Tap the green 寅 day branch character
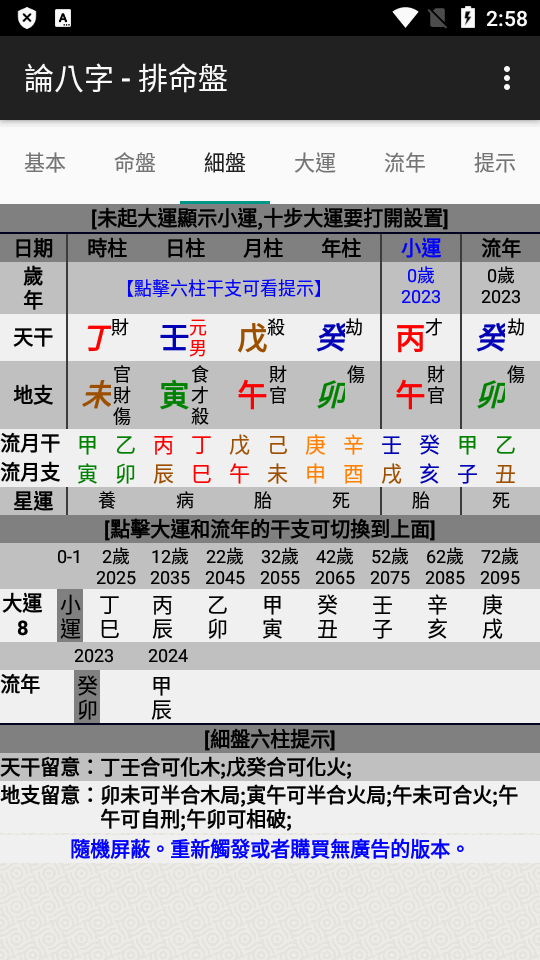 [x=174, y=396]
